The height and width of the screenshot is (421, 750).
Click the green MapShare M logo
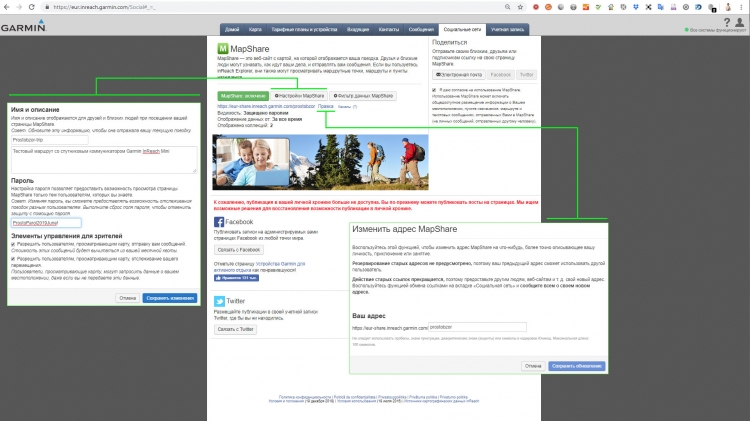pyautogui.click(x=222, y=48)
